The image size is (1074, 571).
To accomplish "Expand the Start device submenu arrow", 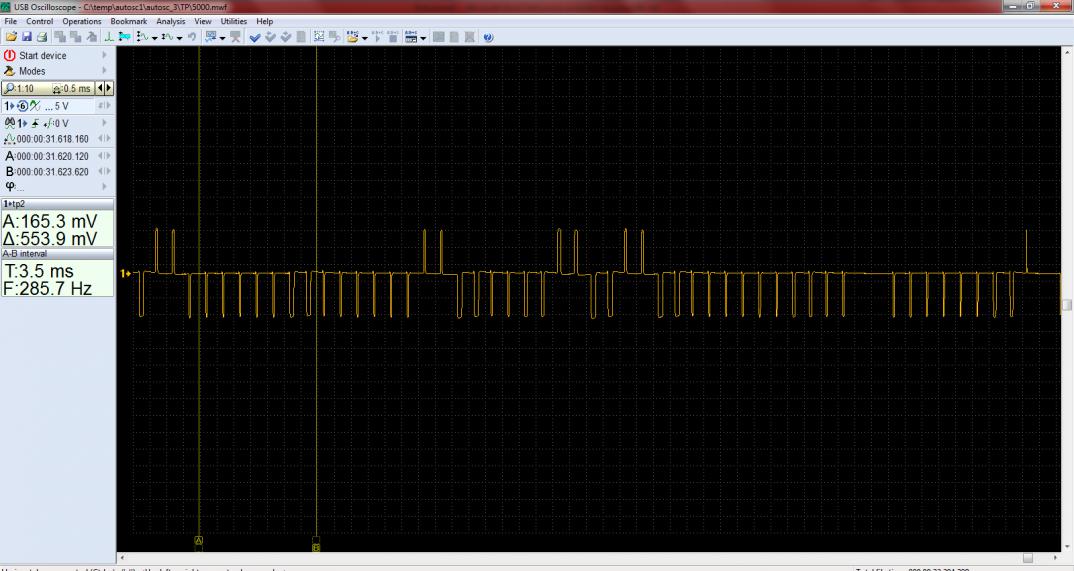I will tap(103, 56).
